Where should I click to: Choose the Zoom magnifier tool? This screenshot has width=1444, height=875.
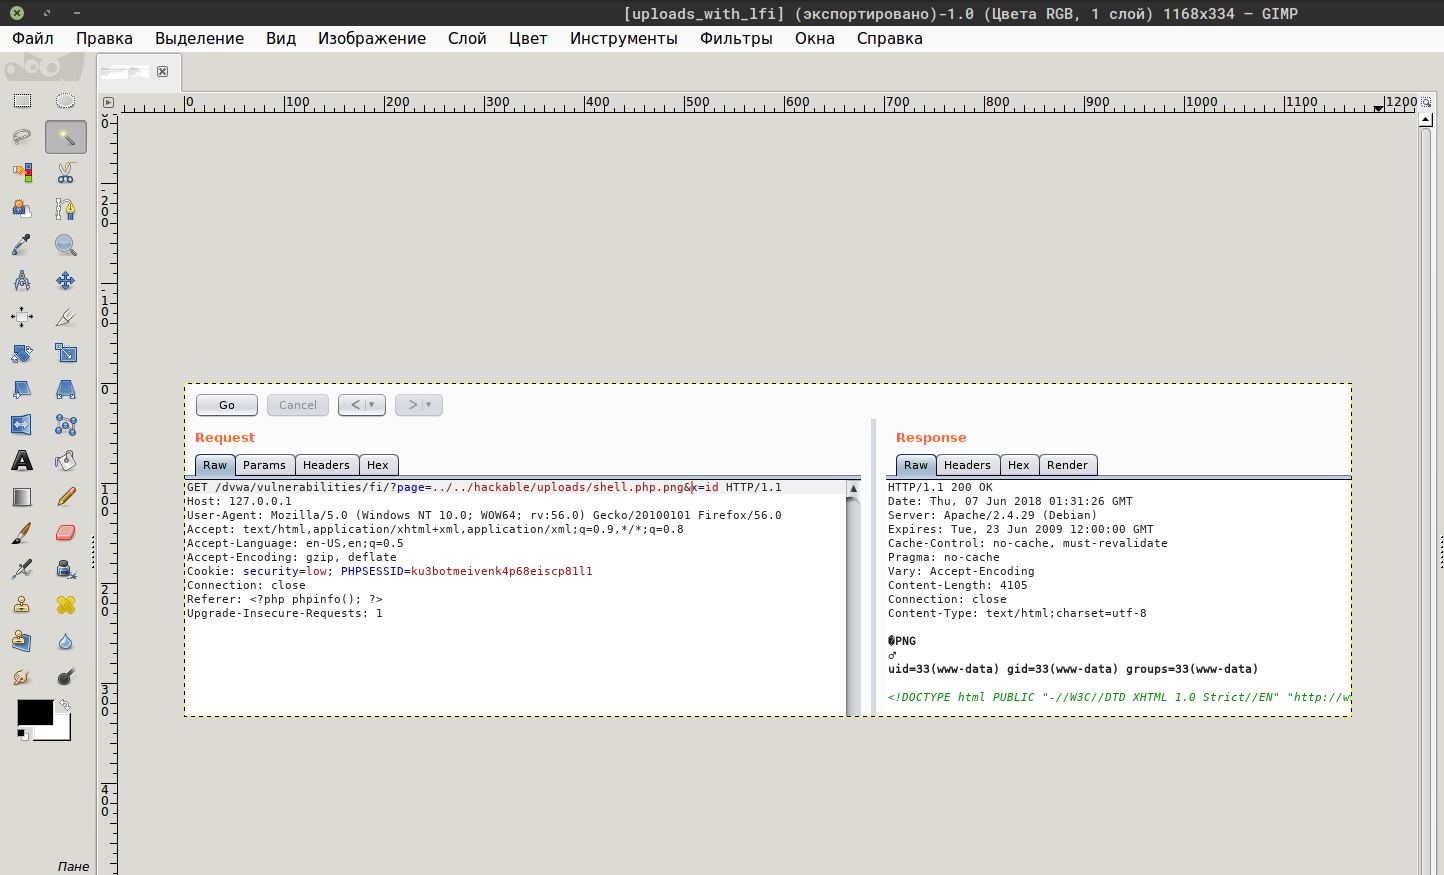66,245
